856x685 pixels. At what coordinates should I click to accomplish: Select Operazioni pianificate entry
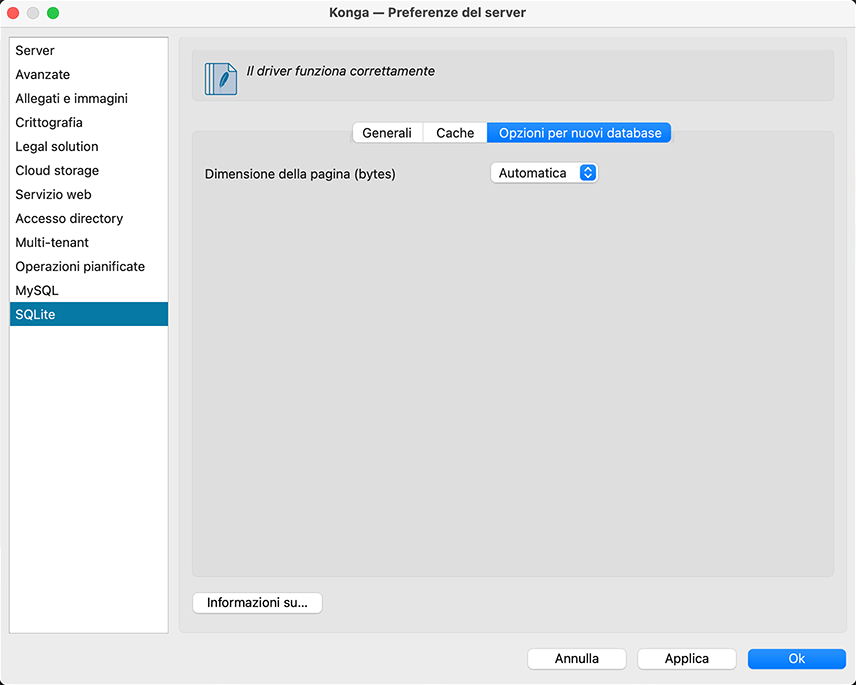(x=80, y=267)
